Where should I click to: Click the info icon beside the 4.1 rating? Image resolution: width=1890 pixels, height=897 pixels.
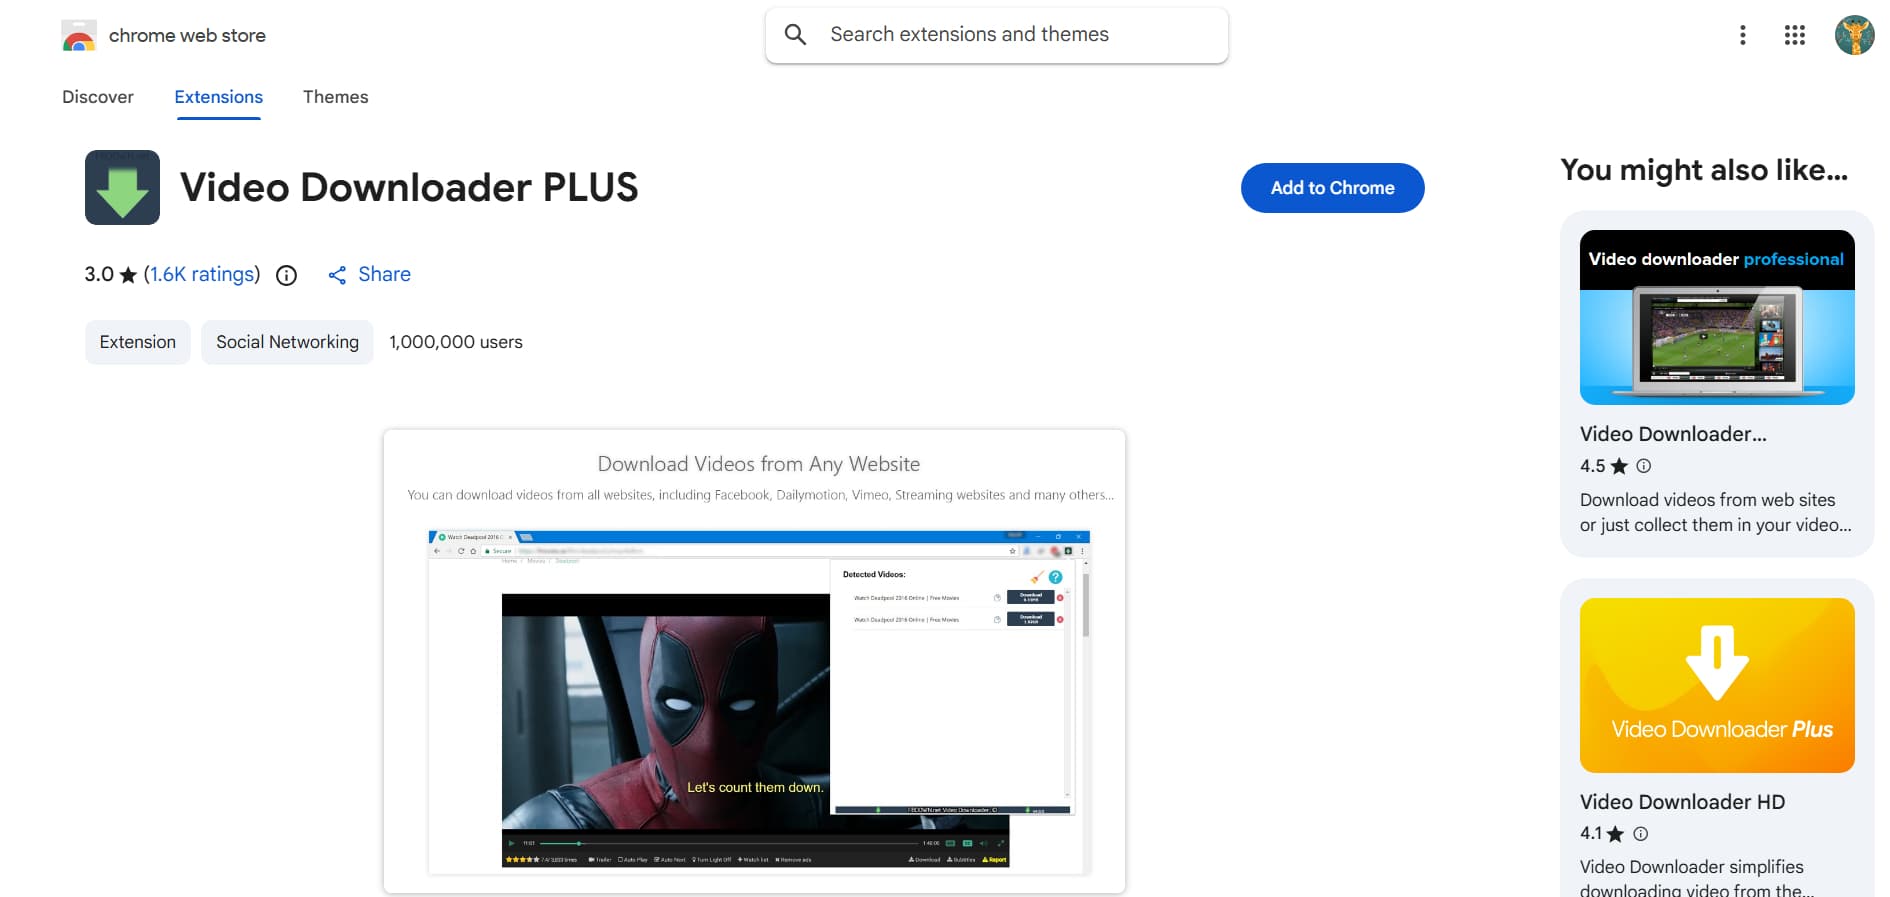tap(1640, 834)
